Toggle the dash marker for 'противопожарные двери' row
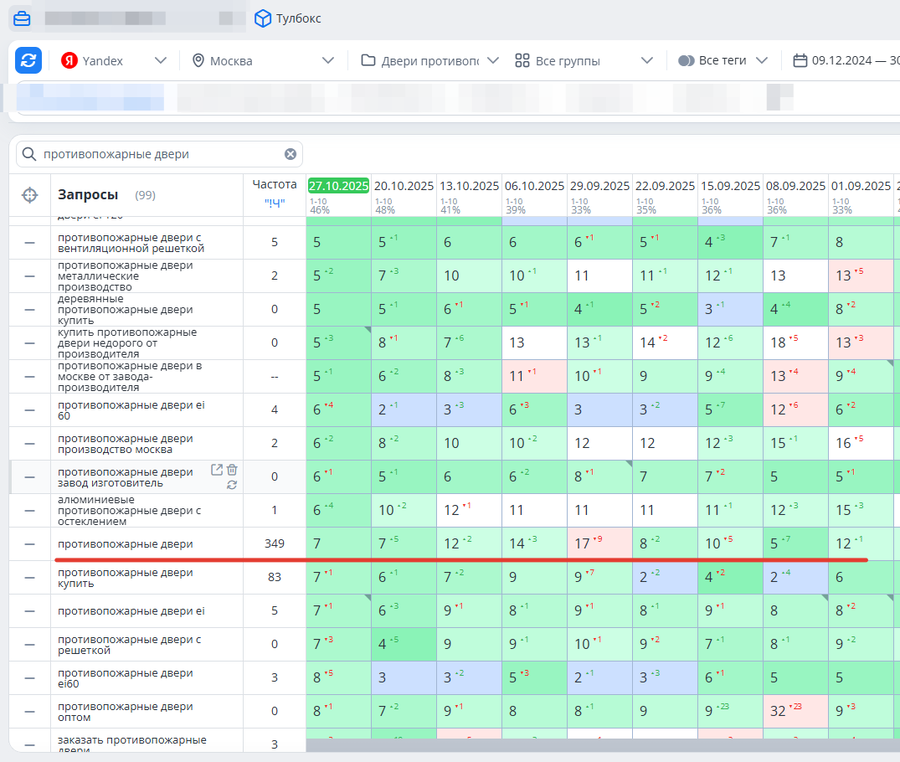The image size is (900, 762). tap(30, 544)
